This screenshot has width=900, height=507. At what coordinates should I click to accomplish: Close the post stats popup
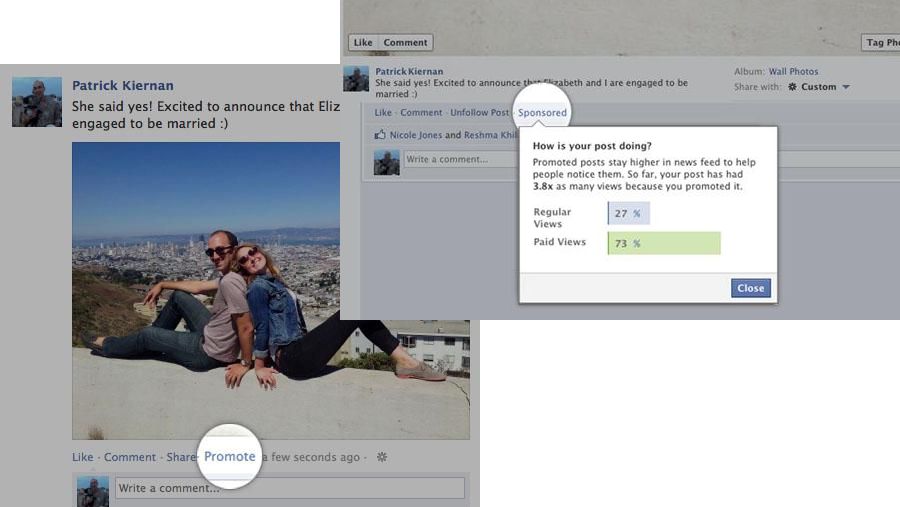[x=751, y=288]
